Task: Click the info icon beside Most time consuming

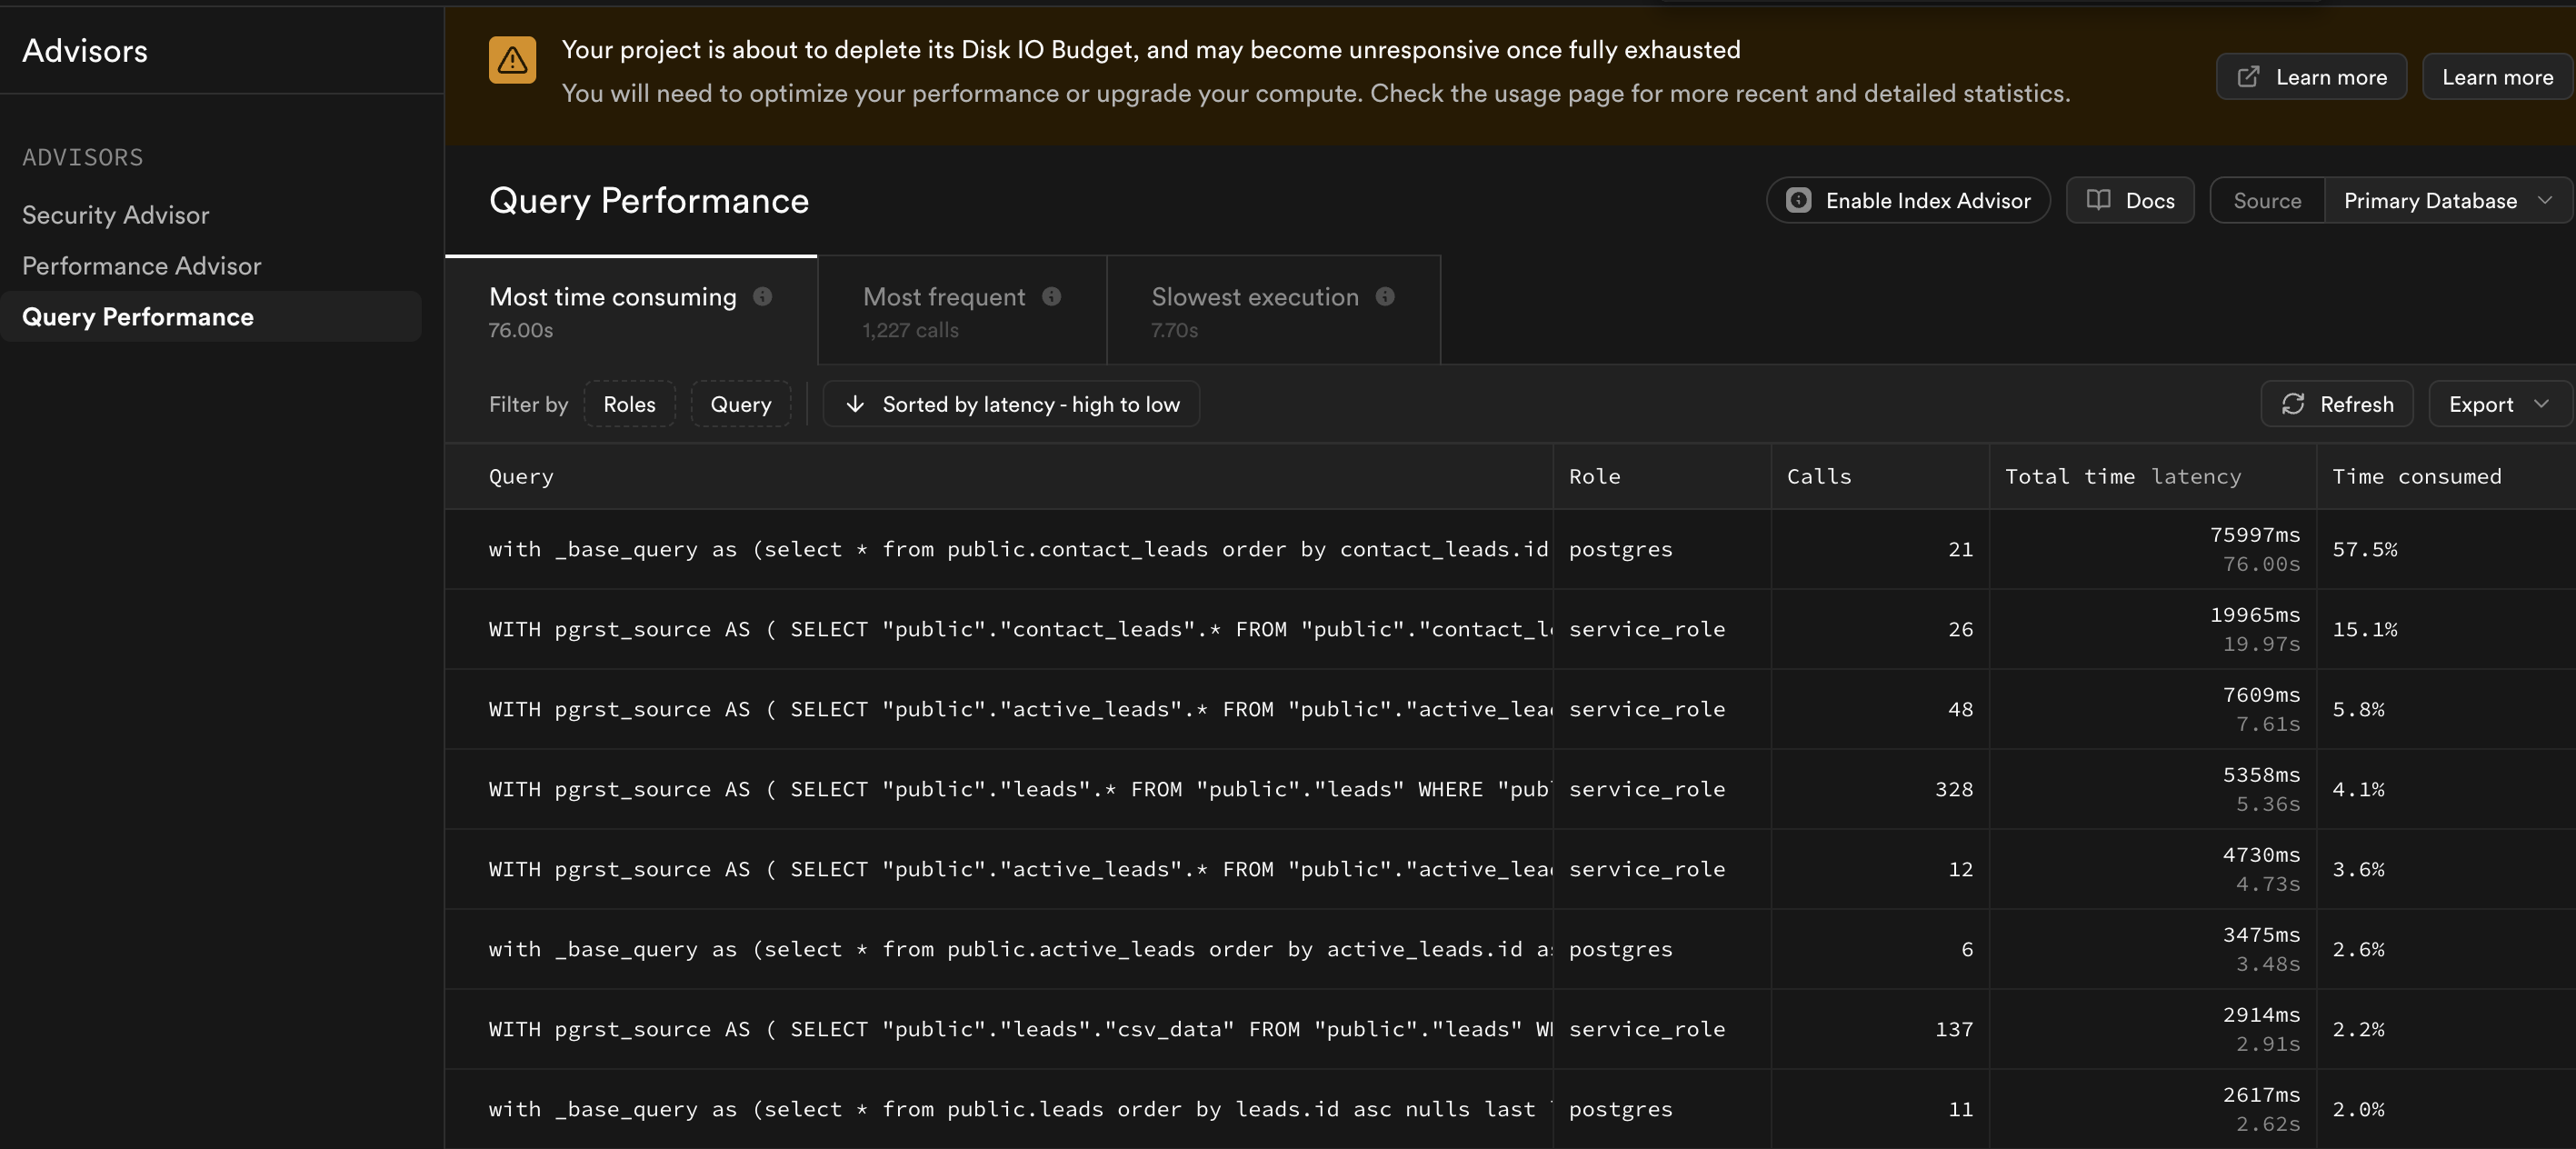Action: click(762, 296)
